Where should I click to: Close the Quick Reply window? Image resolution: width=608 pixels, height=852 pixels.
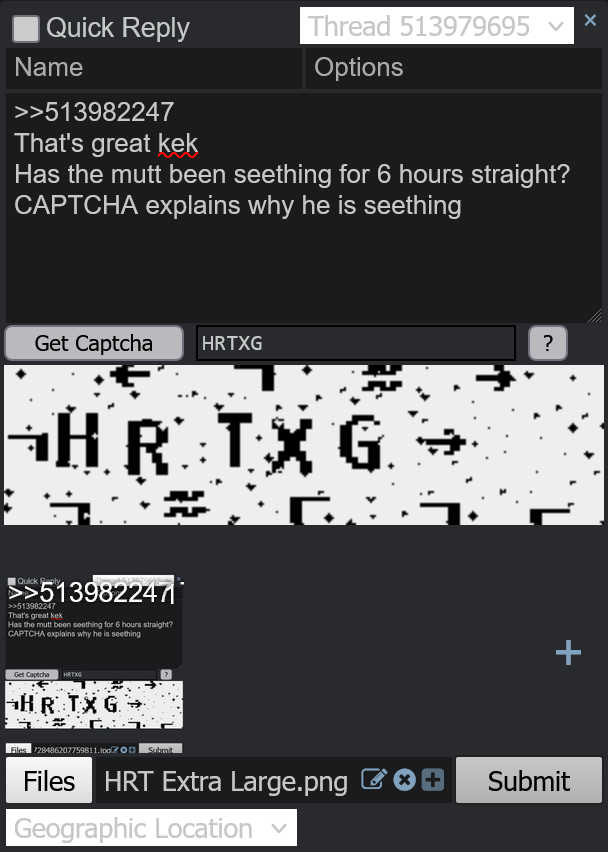tap(590, 20)
